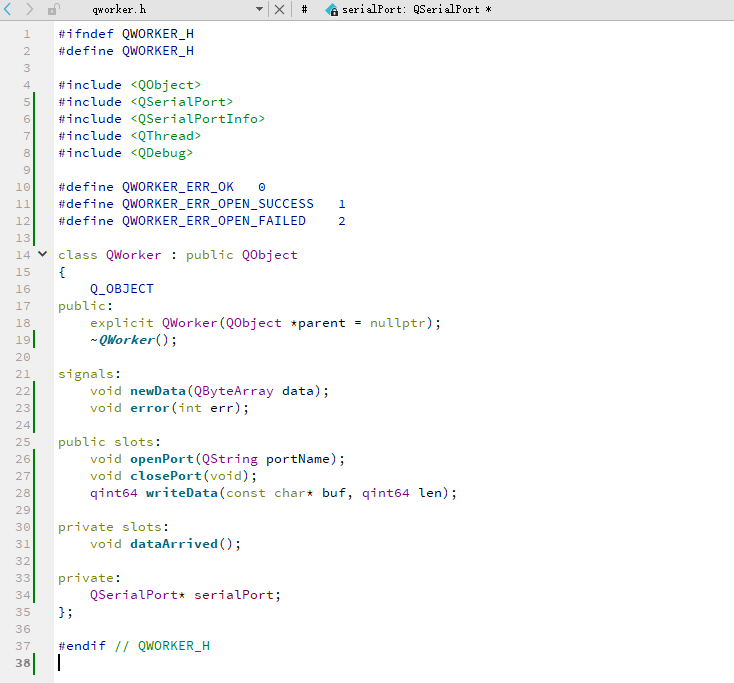Image resolution: width=734 pixels, height=683 pixels.
Task: Go forward to next location arrow
Action: coord(29,9)
